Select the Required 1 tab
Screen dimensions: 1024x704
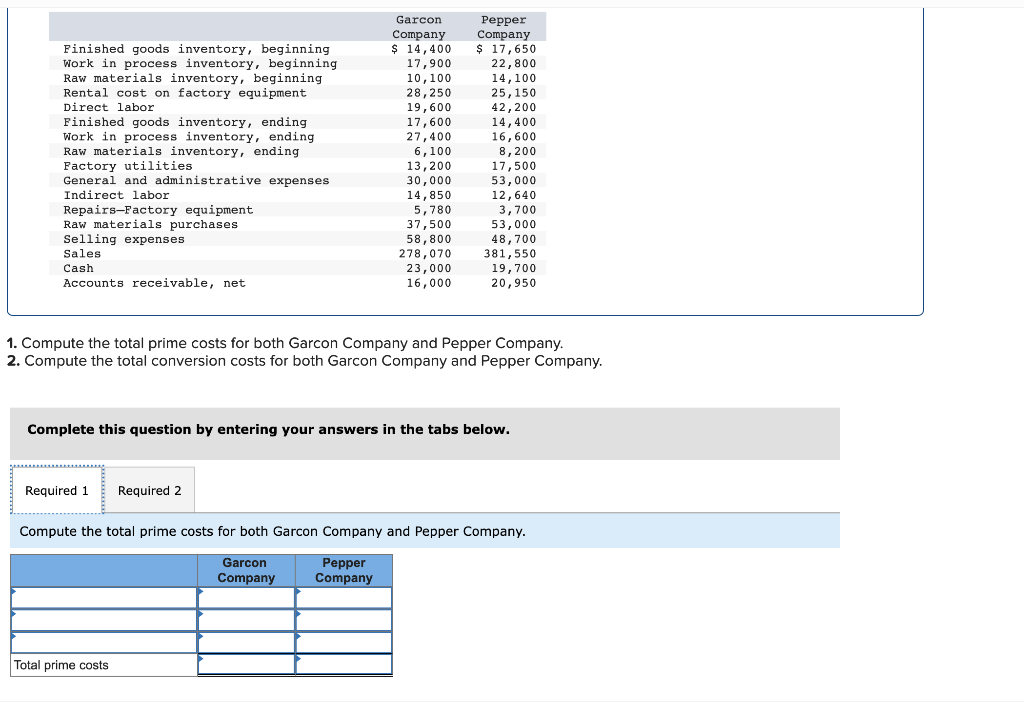point(56,490)
